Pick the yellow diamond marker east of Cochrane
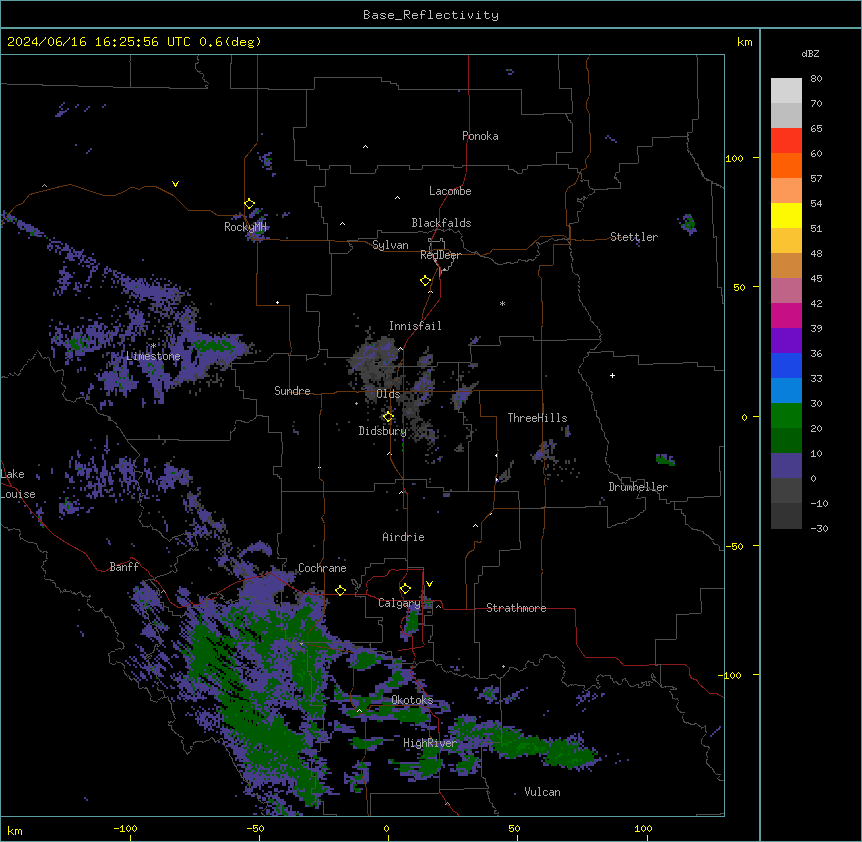Viewport: 862px width, 842px height. (x=340, y=590)
